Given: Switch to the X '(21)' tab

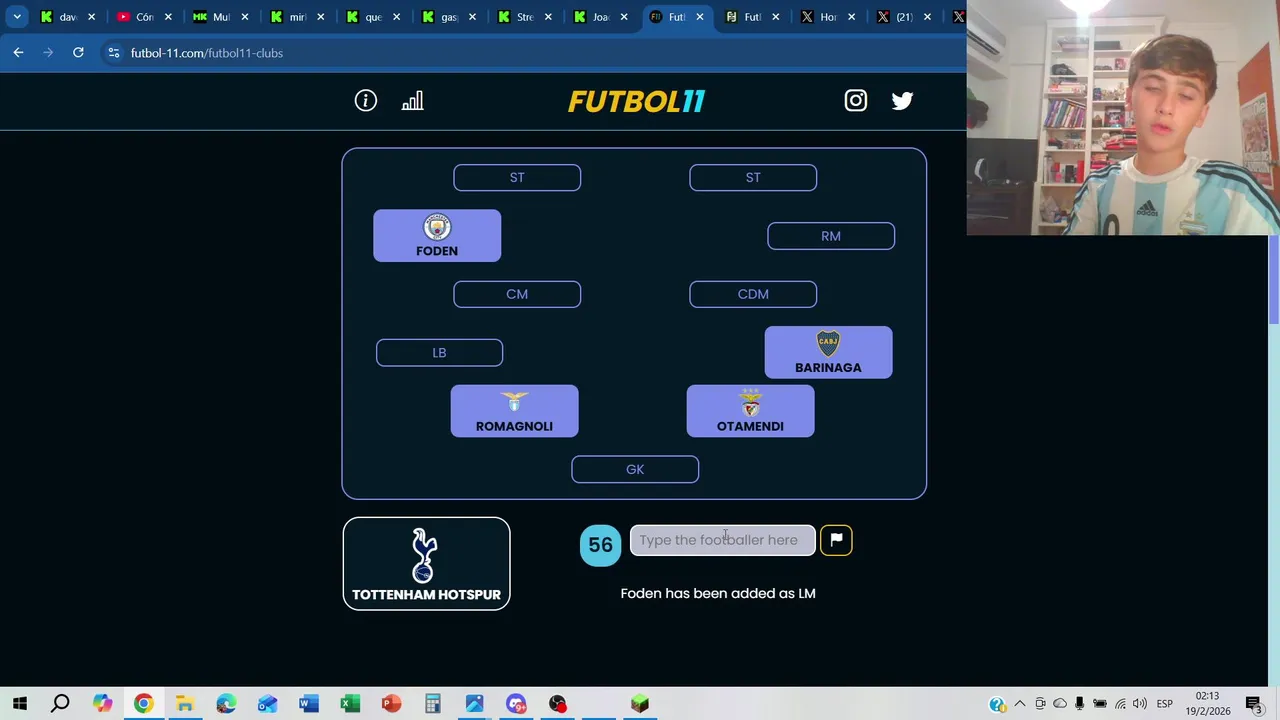Looking at the screenshot, I should 904,17.
